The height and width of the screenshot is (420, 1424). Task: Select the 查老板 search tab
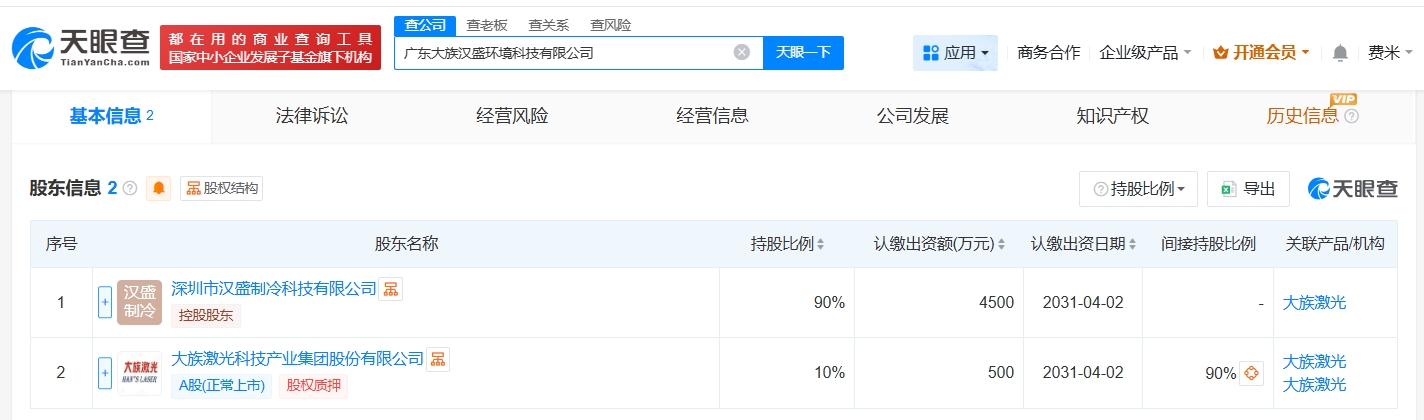[487, 25]
